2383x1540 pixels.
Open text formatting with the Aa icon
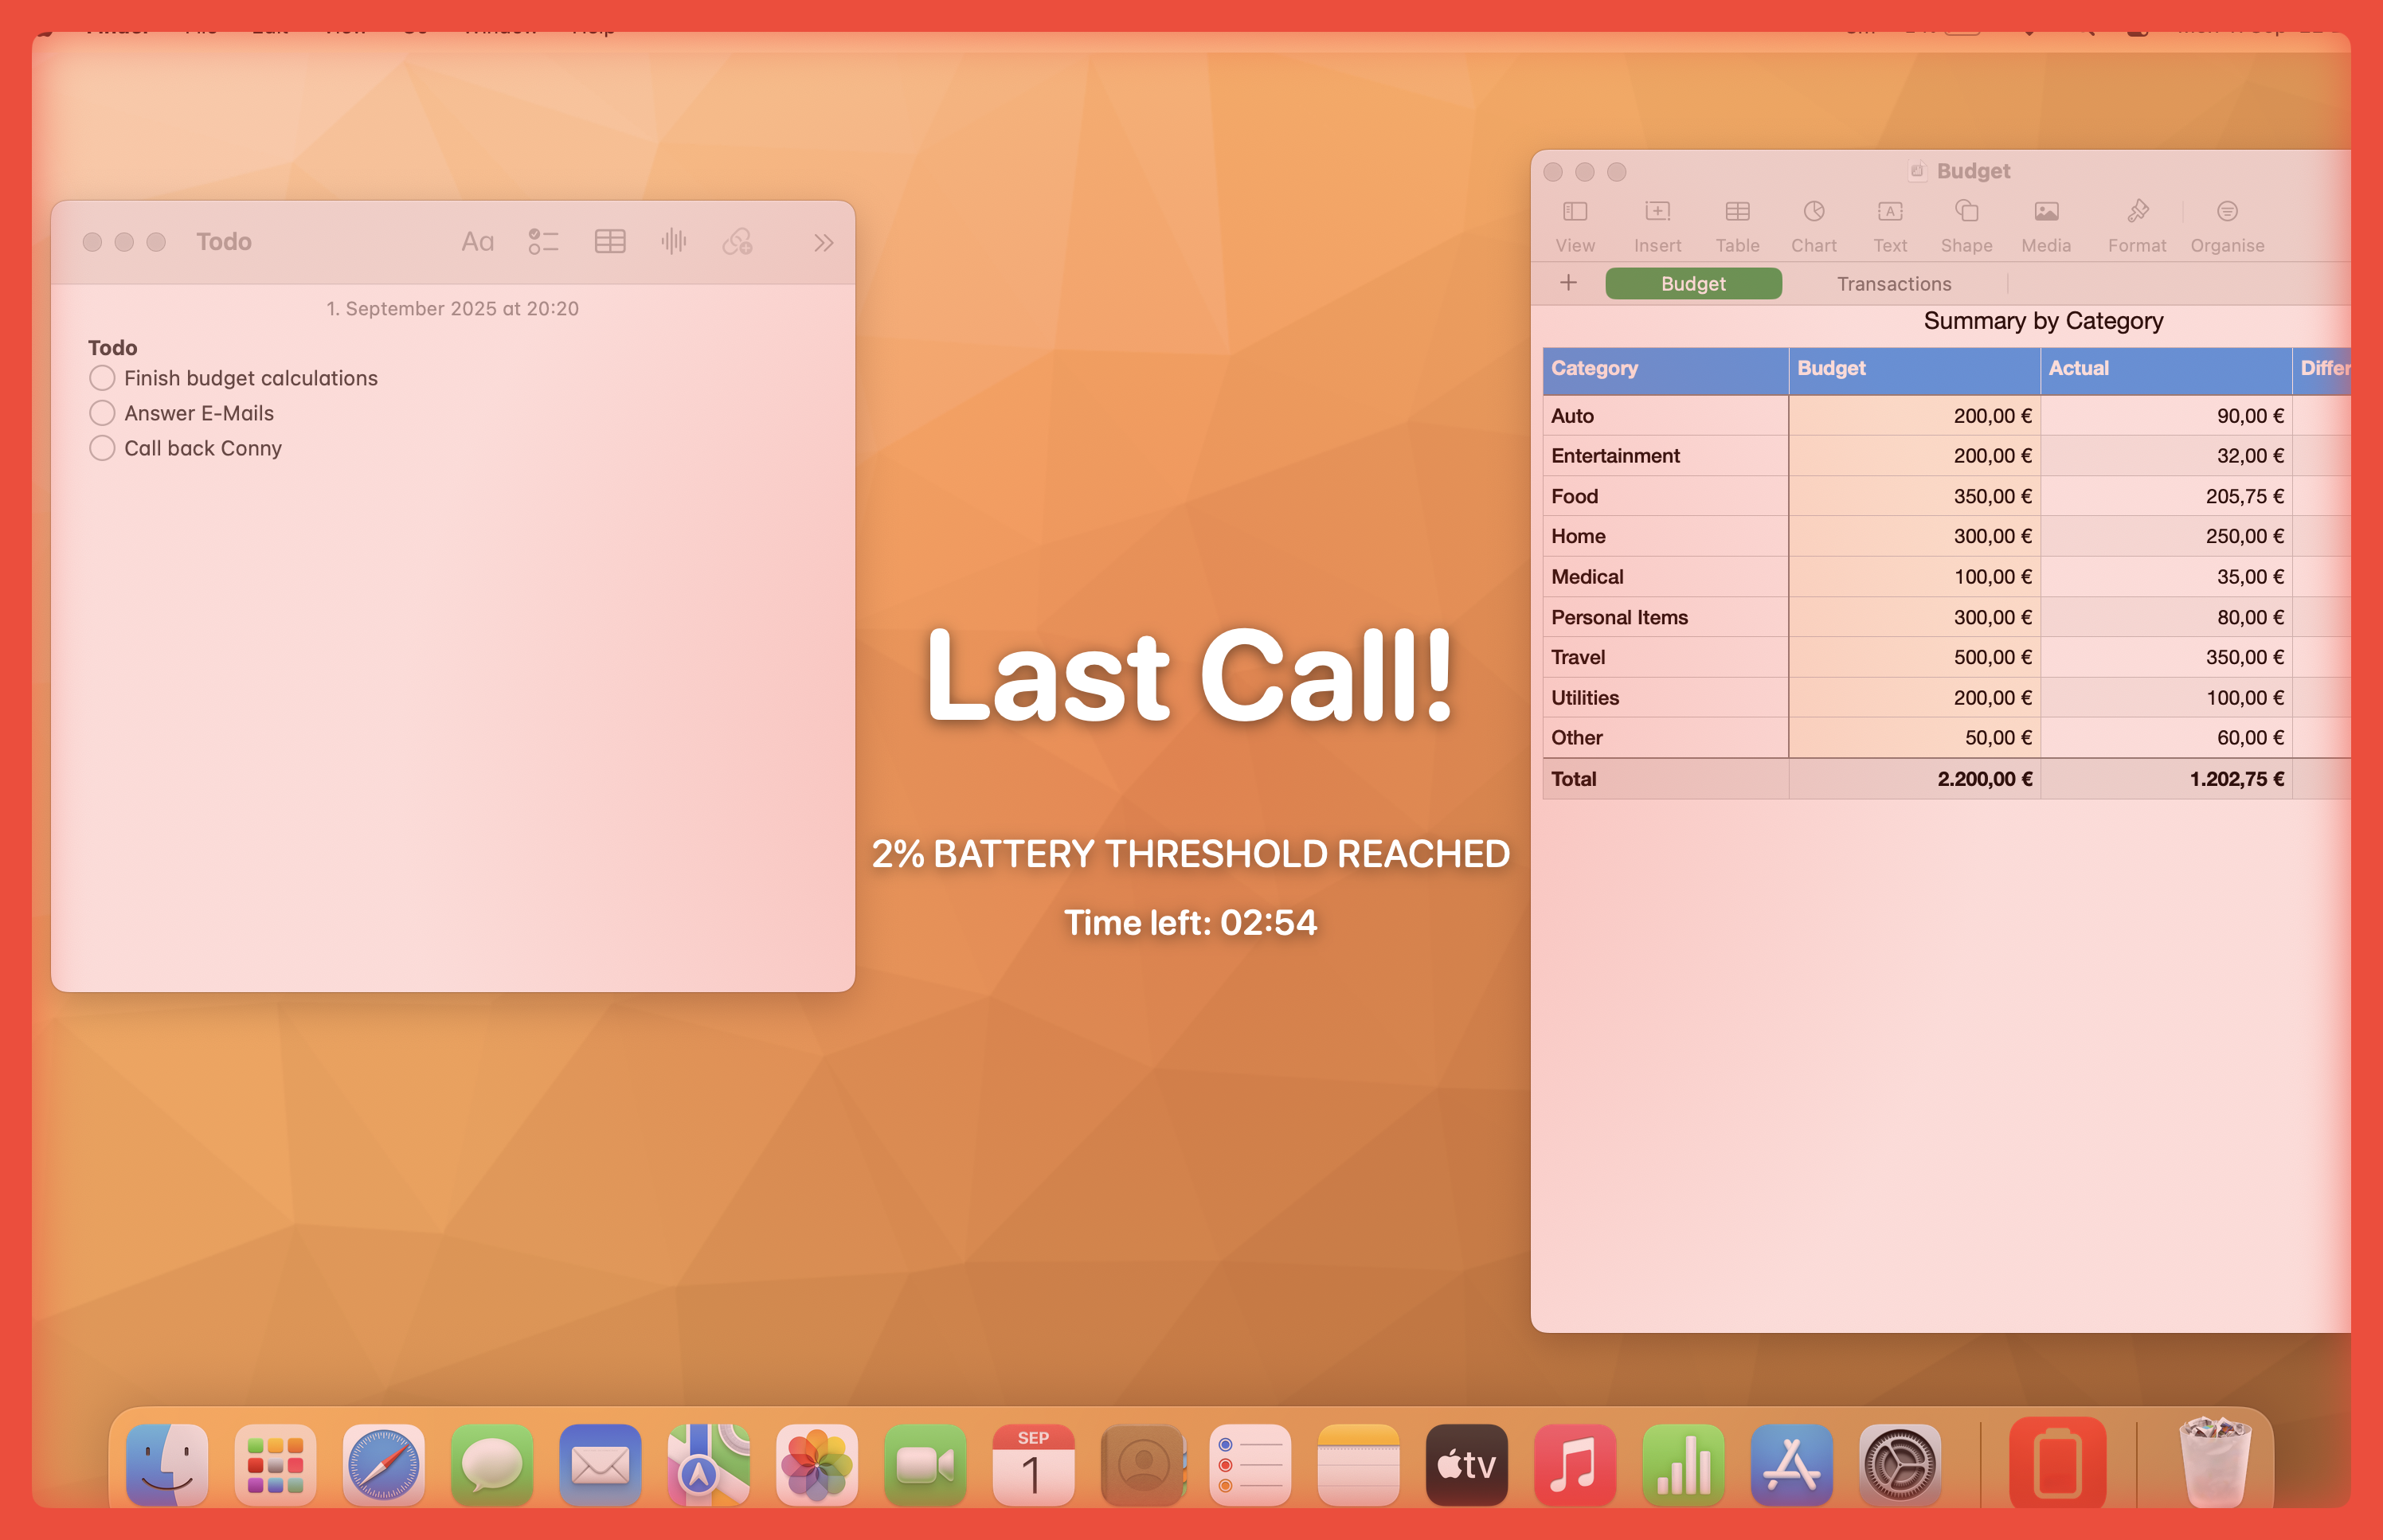(x=478, y=241)
